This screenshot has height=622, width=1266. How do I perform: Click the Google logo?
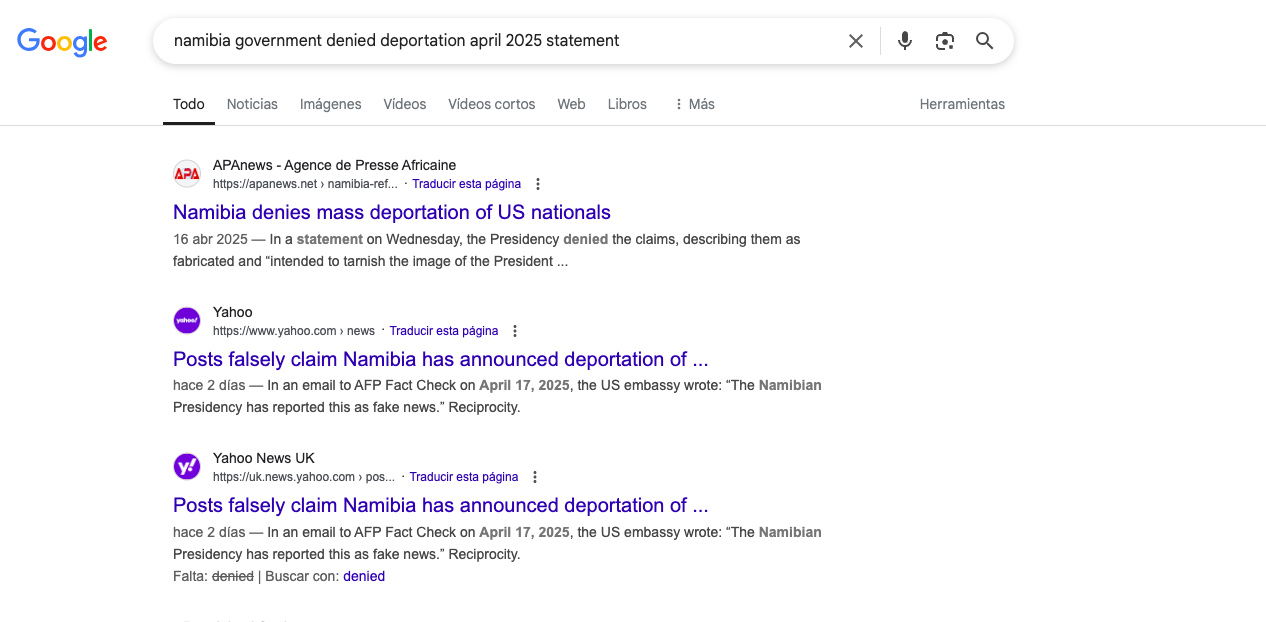point(62,41)
